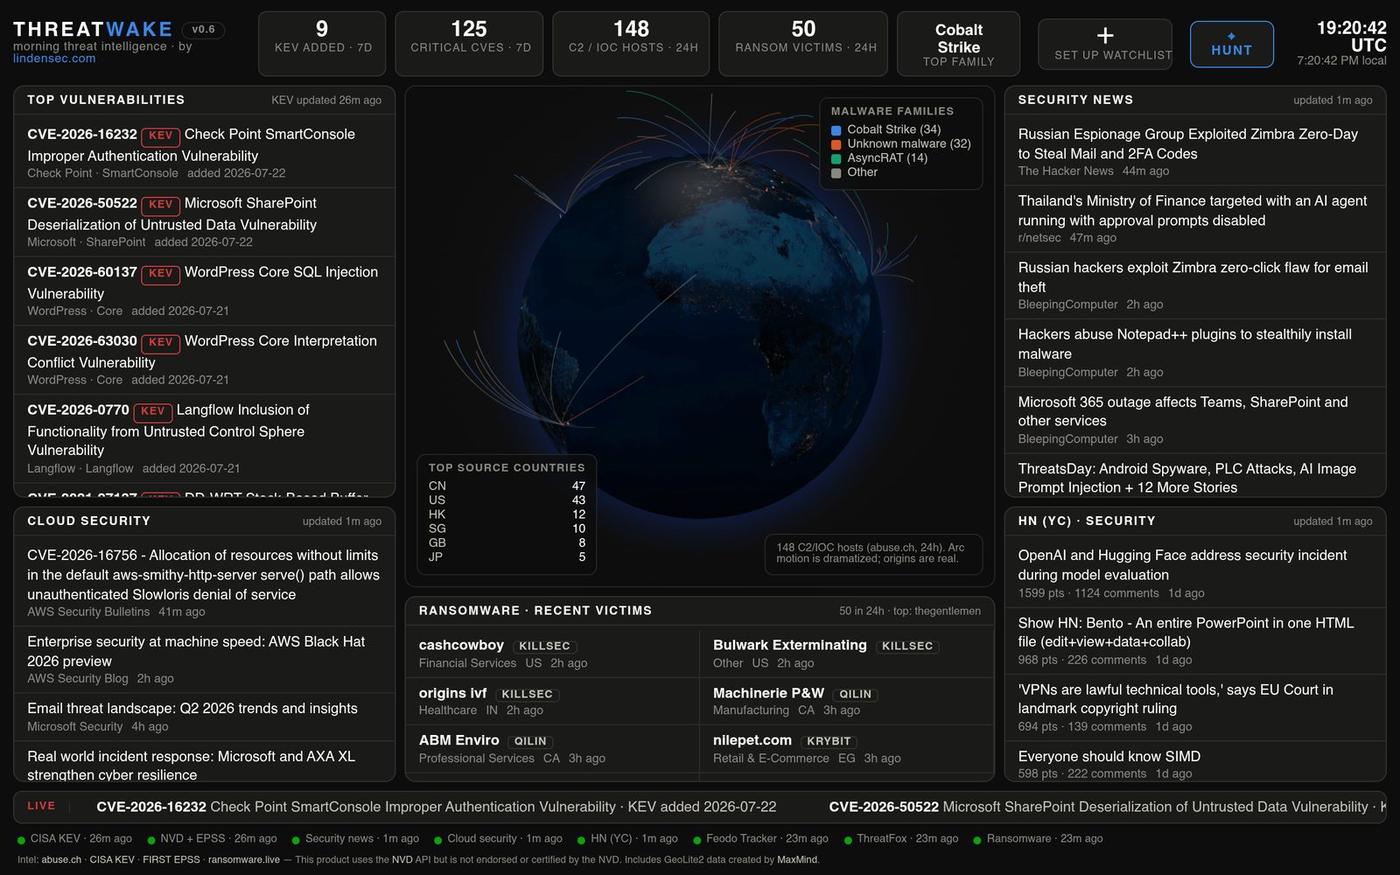Viewport: 1400px width, 875px height.
Task: Open the lindensec.com link
Action: click(54, 58)
